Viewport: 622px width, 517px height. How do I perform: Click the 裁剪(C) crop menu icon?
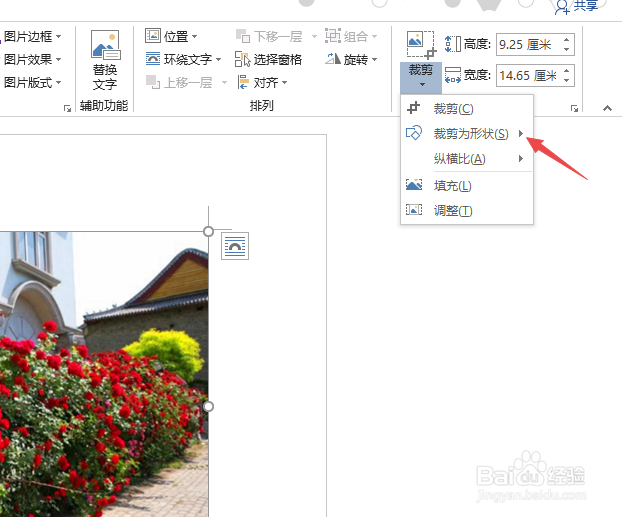click(x=413, y=108)
